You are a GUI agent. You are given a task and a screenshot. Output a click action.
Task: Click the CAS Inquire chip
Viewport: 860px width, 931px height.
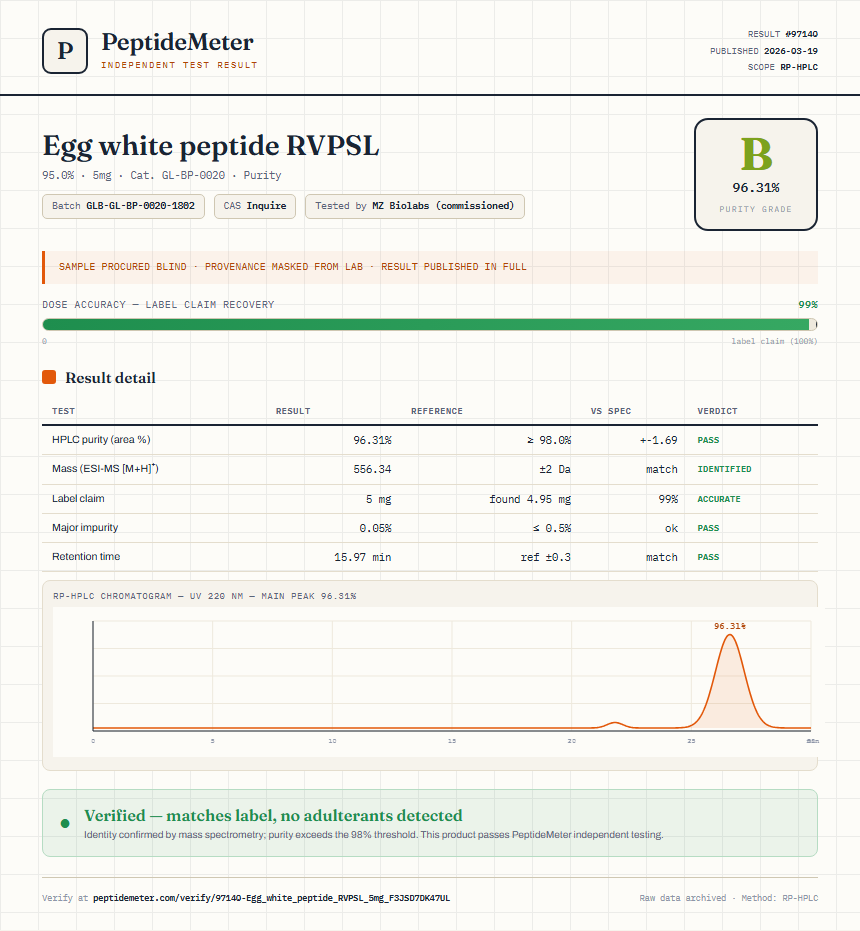pos(255,206)
